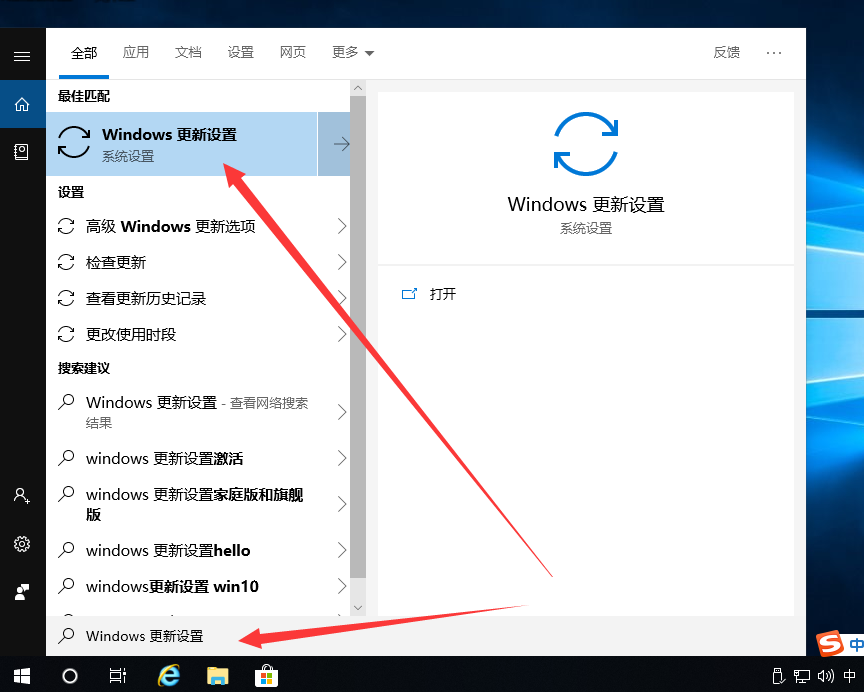Screen dimensions: 864x692
Task: Switch to the 全部 tab
Action: (x=84, y=53)
